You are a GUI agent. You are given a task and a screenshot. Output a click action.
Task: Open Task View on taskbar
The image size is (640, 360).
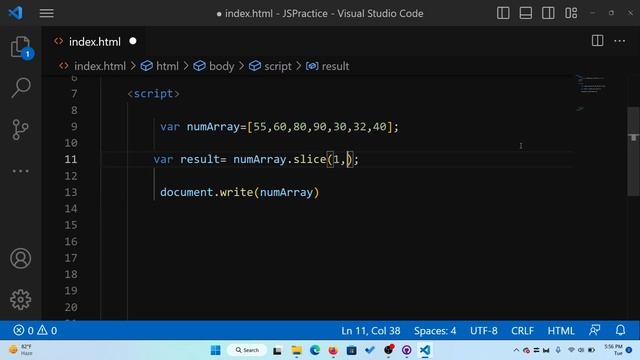pyautogui.click(x=277, y=350)
